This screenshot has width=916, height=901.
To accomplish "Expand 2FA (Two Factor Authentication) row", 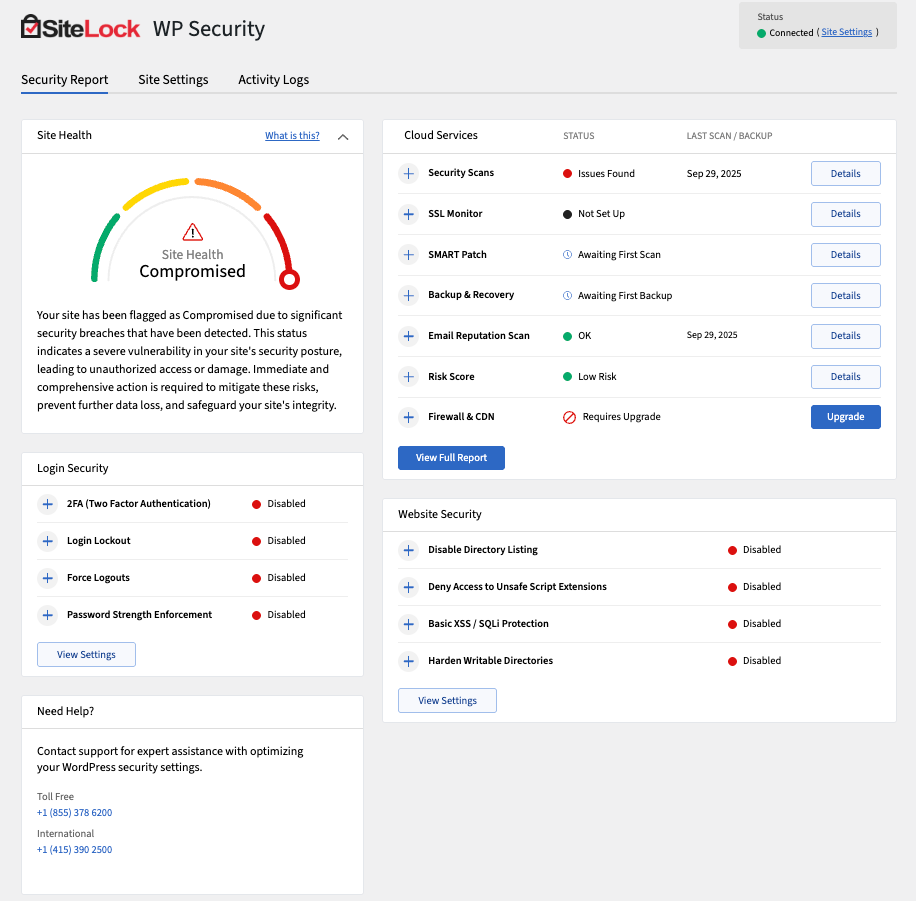I will click(x=47, y=504).
